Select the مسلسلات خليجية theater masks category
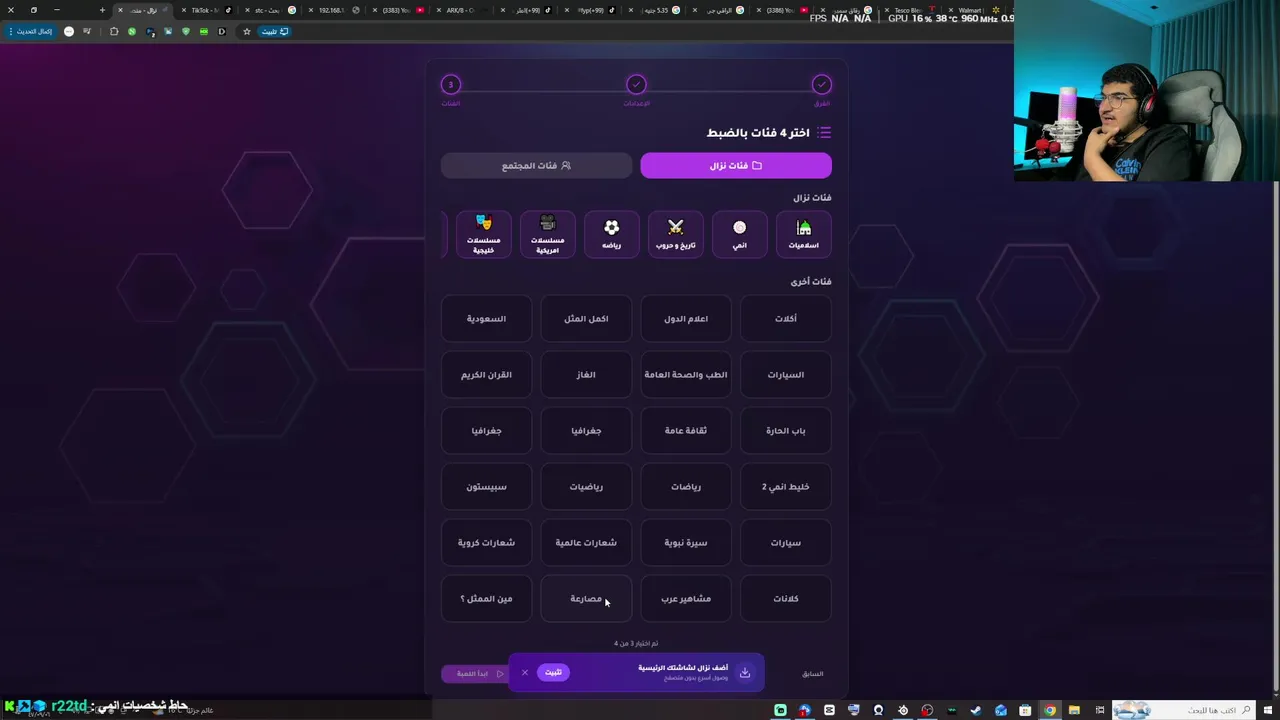The image size is (1280, 720). (x=484, y=234)
